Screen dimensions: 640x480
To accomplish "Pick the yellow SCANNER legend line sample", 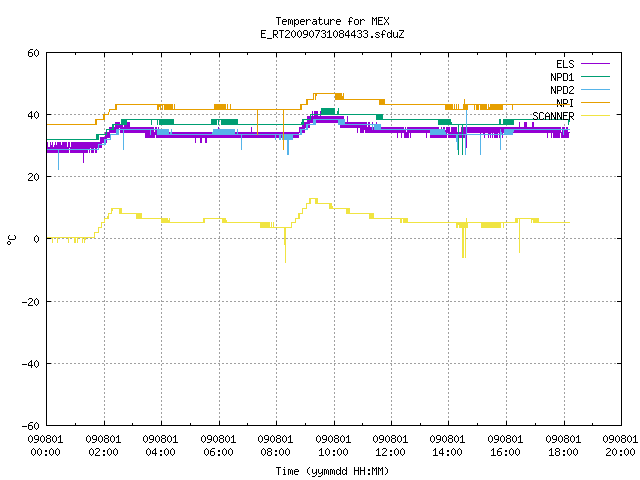I will click(x=595, y=116).
